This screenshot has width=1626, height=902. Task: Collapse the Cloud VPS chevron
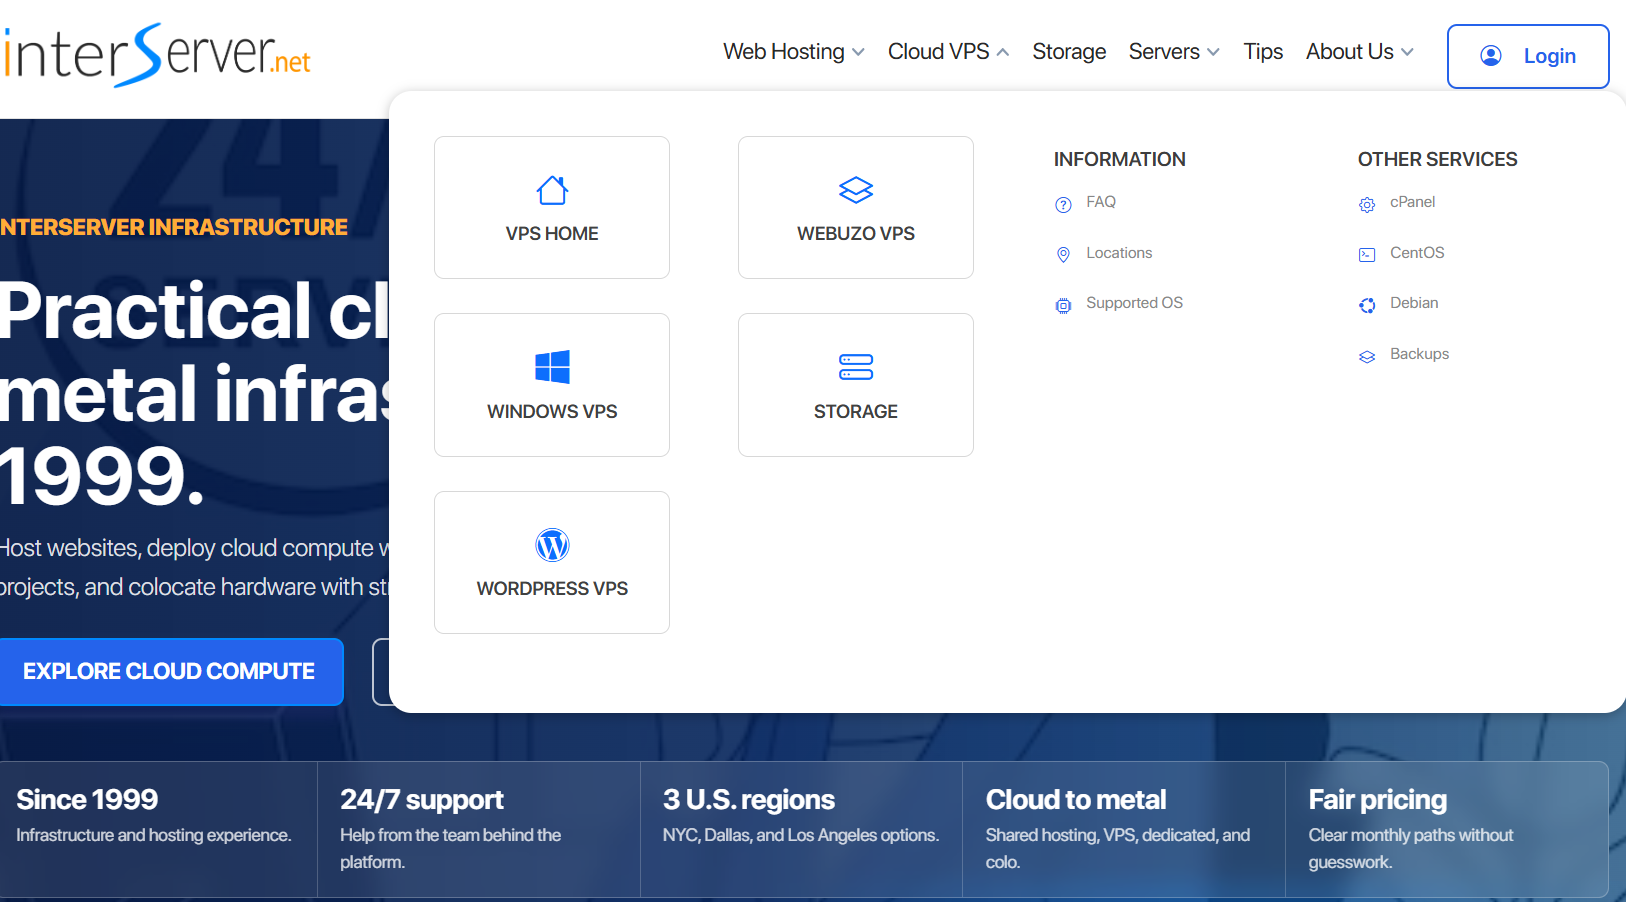(1003, 52)
